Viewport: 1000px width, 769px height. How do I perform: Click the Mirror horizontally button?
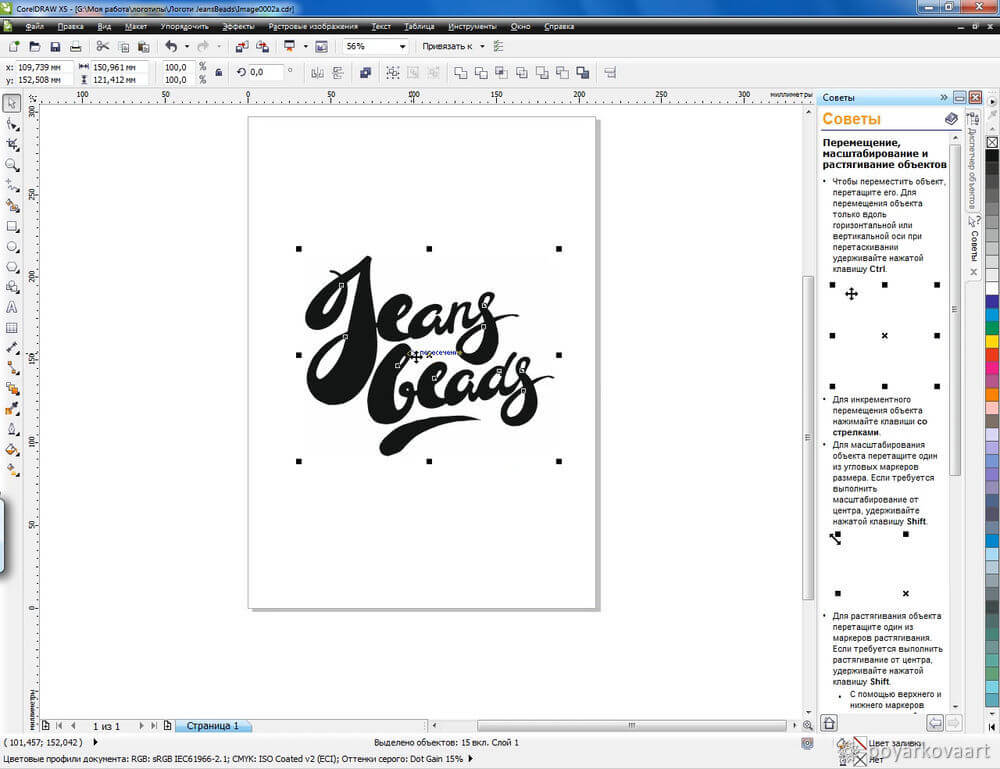coord(317,73)
